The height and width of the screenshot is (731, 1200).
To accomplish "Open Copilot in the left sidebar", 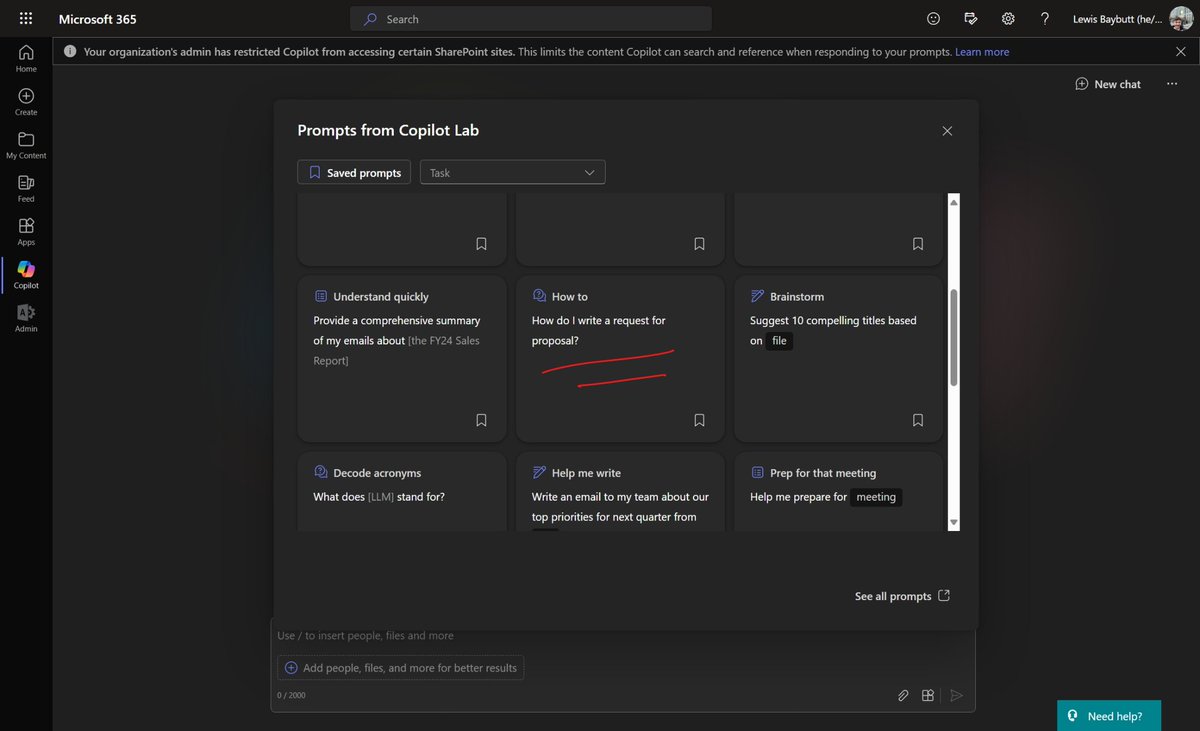I will click(26, 275).
